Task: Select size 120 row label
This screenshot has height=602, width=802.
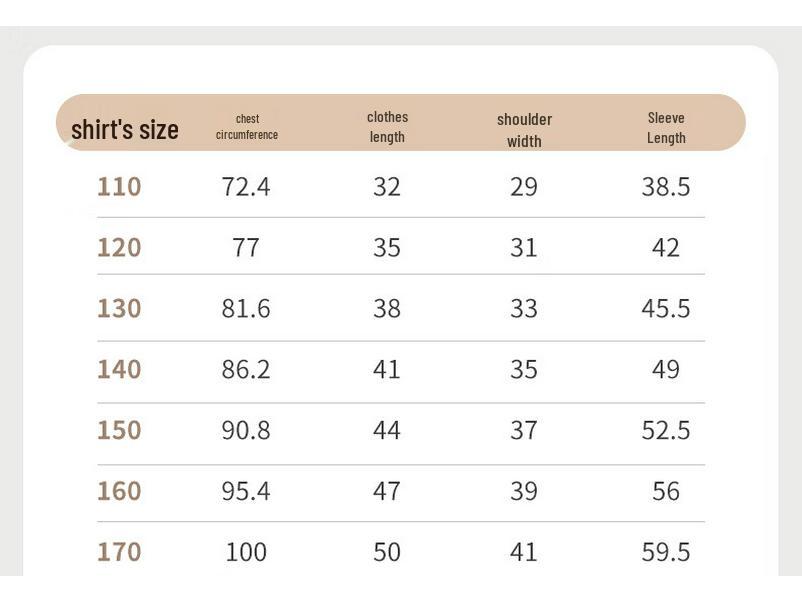Action: point(119,248)
